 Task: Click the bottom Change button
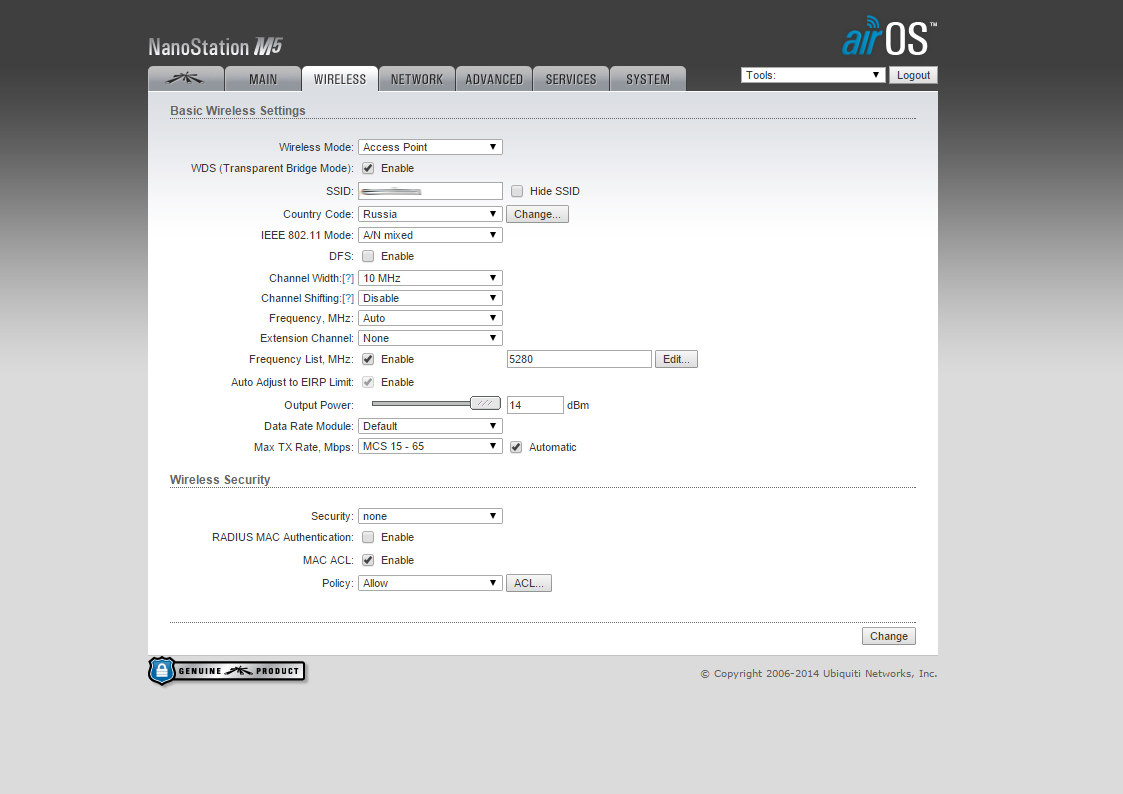pyautogui.click(x=889, y=636)
